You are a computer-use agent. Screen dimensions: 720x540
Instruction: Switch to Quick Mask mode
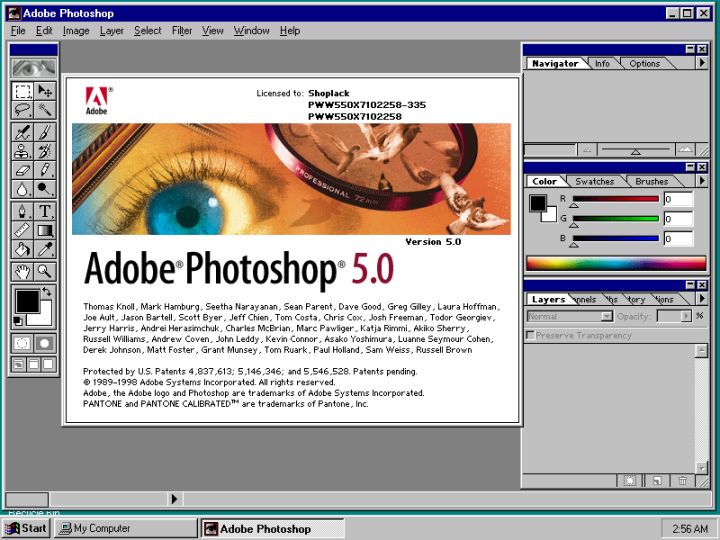(45, 343)
